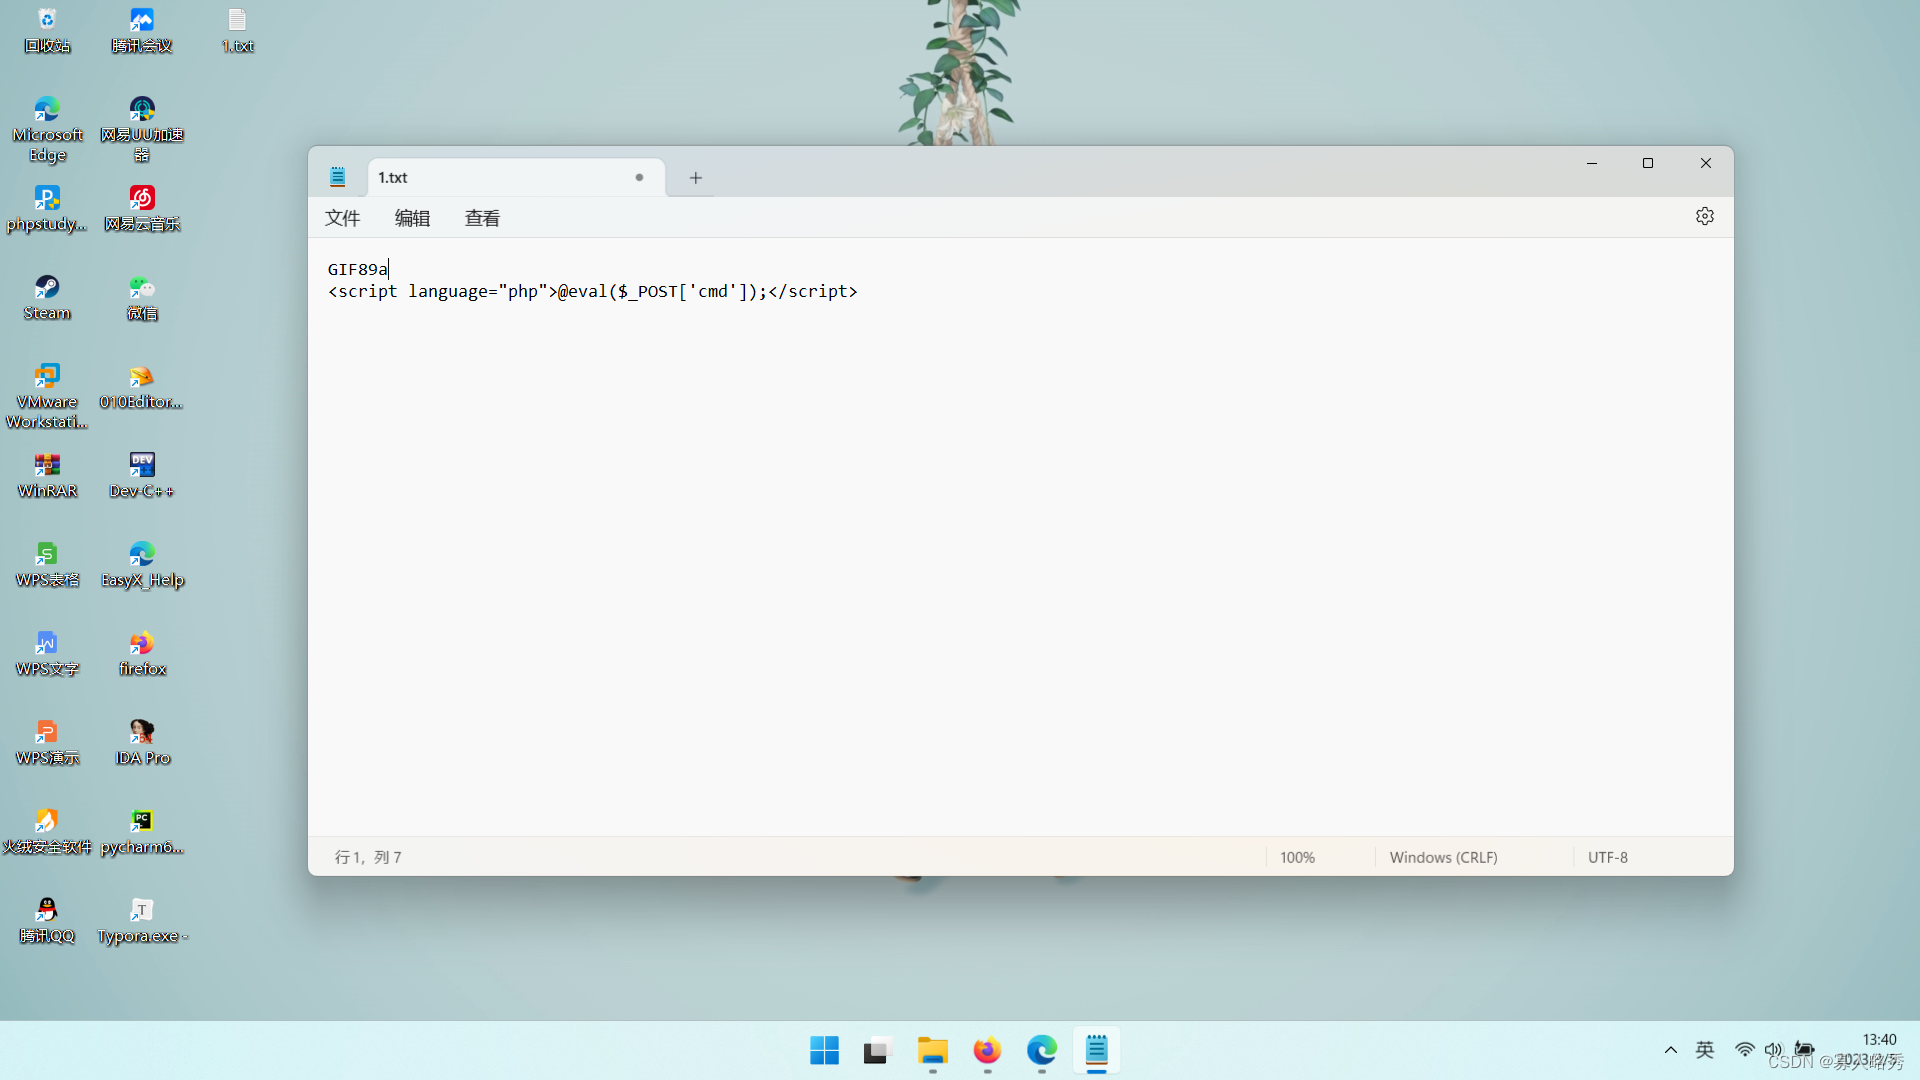Image resolution: width=1920 pixels, height=1080 pixels.
Task: Close the 1.txt tab via unsaved dot
Action: (639, 178)
